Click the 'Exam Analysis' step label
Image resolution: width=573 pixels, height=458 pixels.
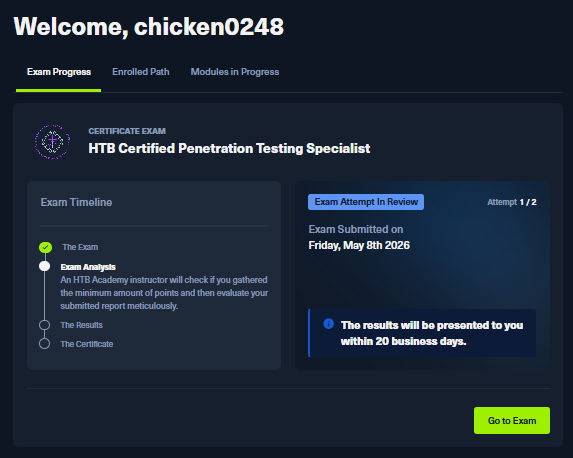(88, 267)
